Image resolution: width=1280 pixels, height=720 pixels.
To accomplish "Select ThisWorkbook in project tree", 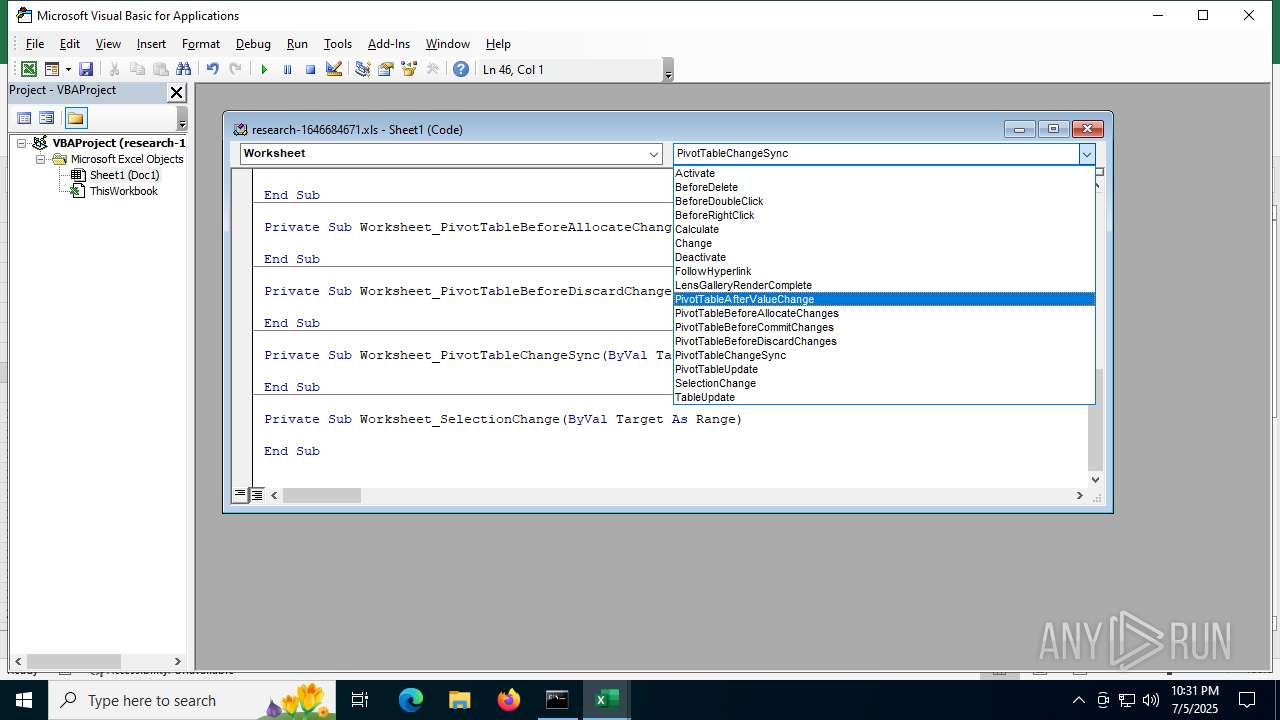I will 123,191.
